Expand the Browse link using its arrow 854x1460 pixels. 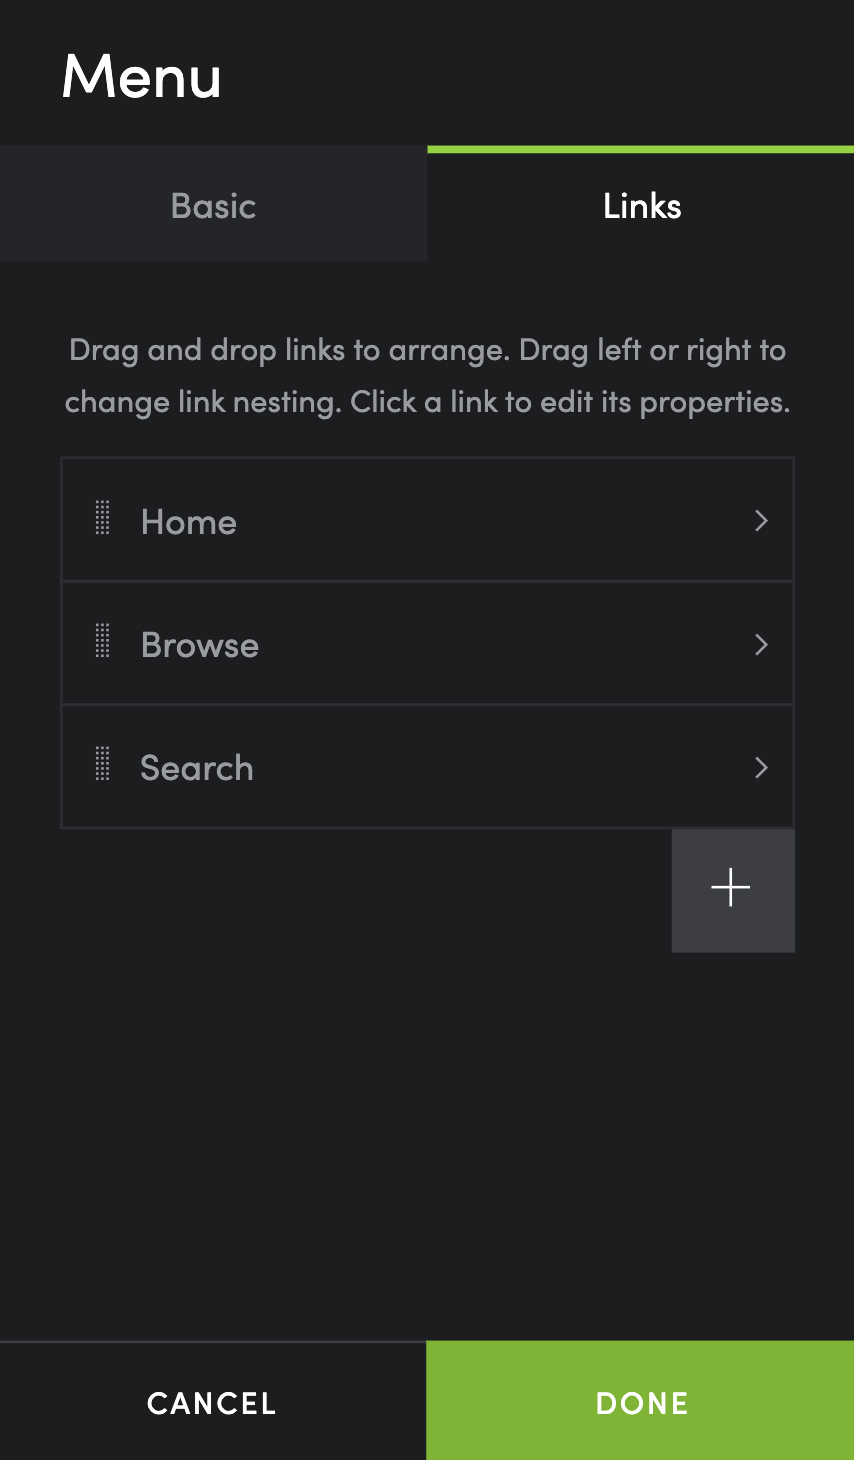pos(761,644)
